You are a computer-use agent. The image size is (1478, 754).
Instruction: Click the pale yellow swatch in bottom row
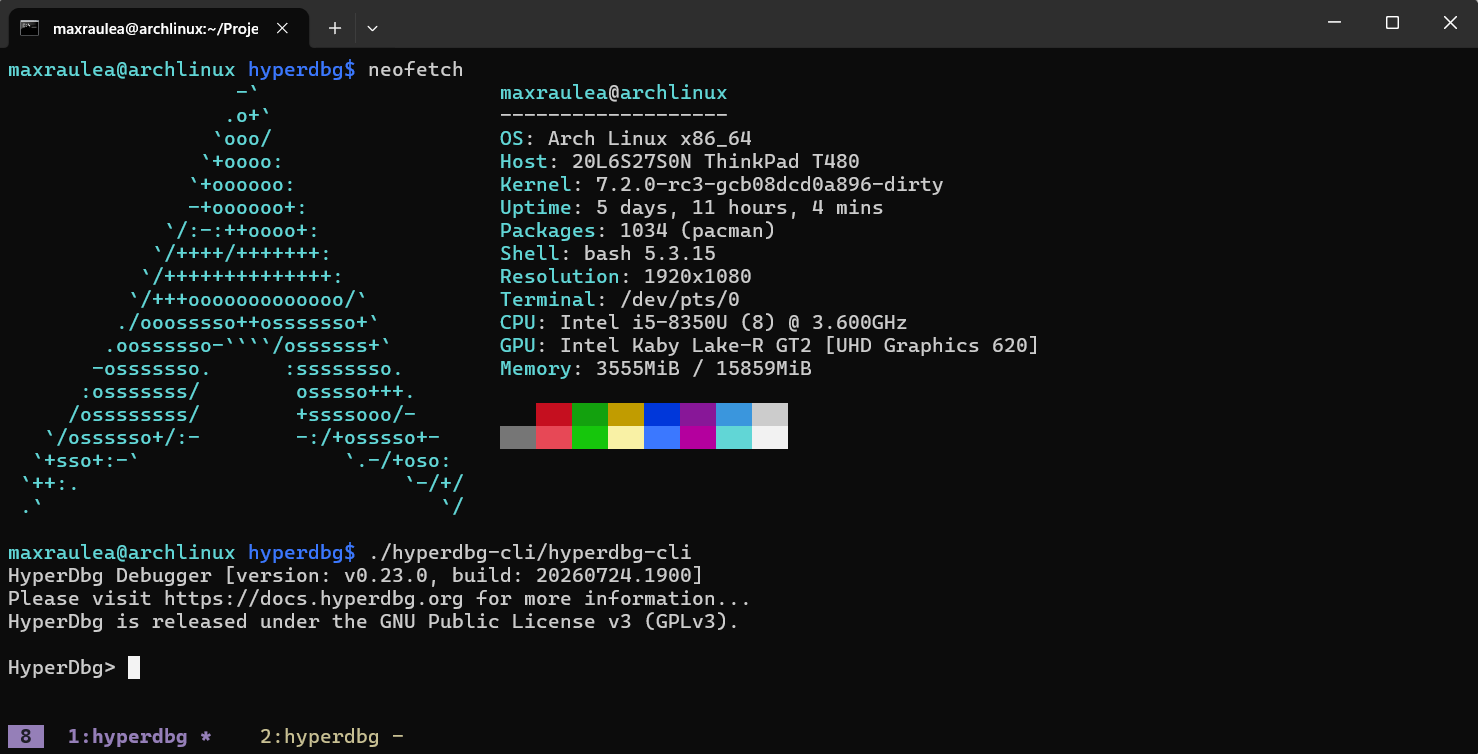[x=626, y=437]
